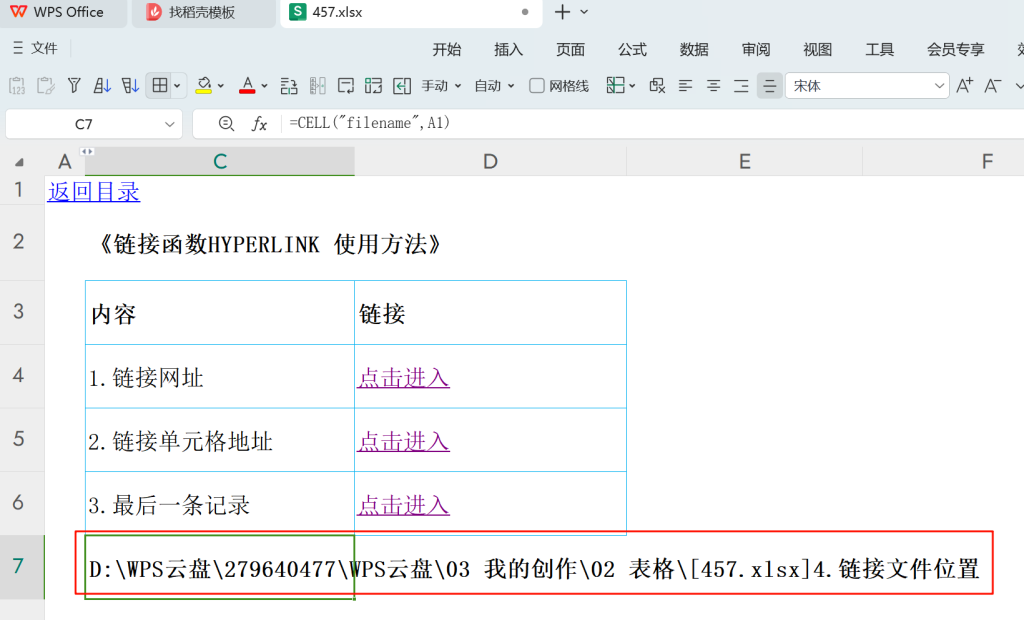This screenshot has height=620, width=1024.
Task: Open the 页面 ribbon tab
Action: [x=570, y=50]
